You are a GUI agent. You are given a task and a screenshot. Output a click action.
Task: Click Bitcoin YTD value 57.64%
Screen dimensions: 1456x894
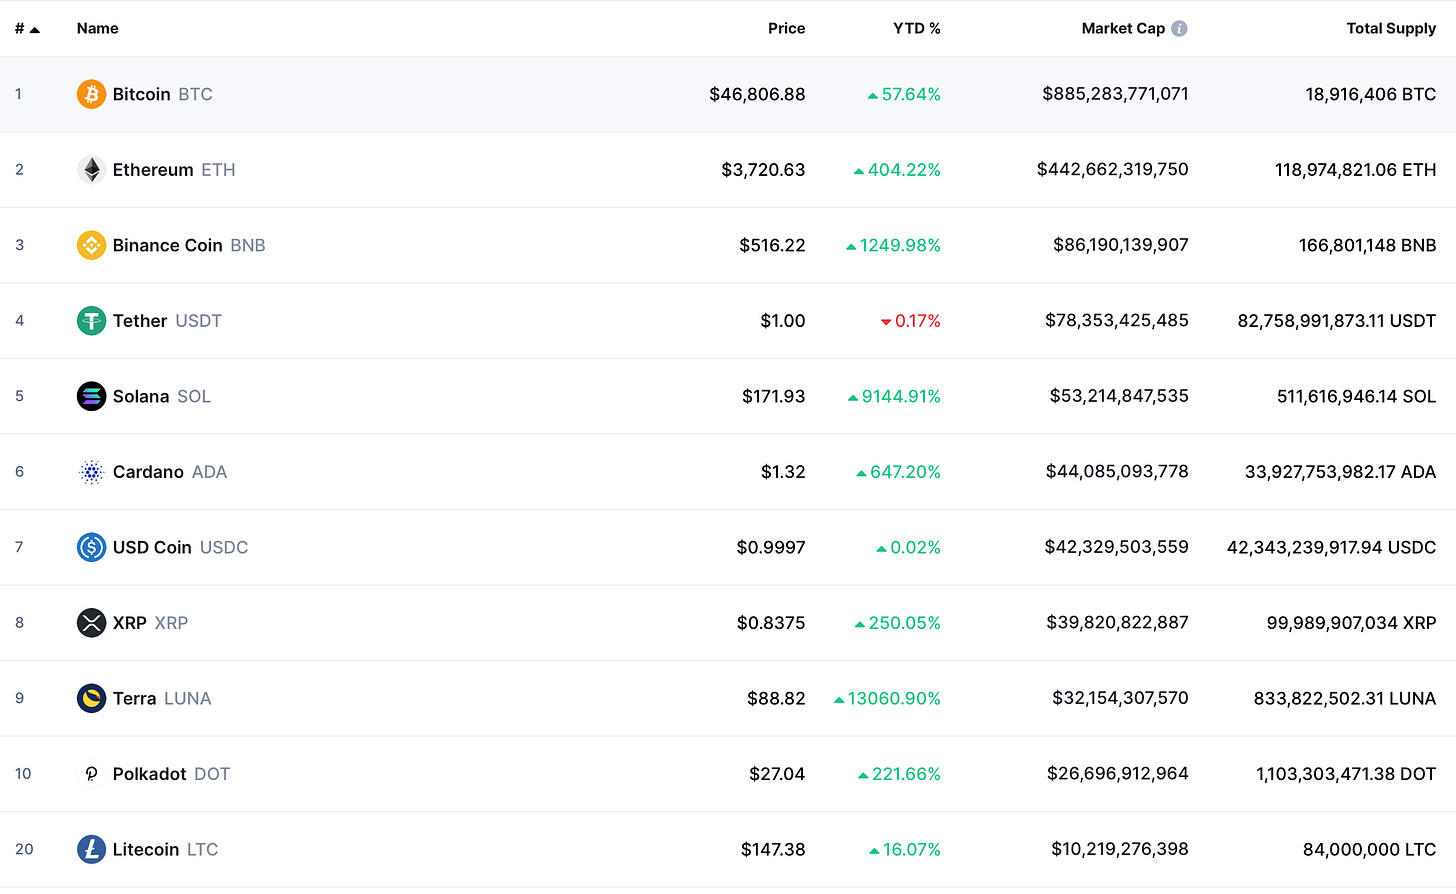pyautogui.click(x=905, y=94)
